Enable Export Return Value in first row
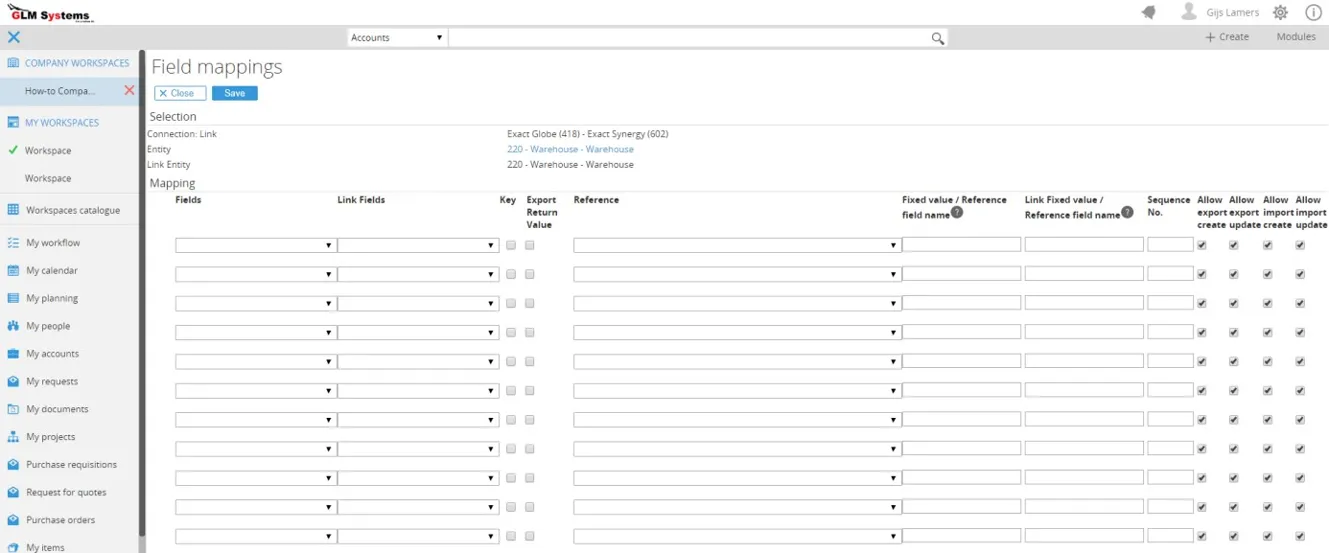This screenshot has height=553, width=1329. 530,245
